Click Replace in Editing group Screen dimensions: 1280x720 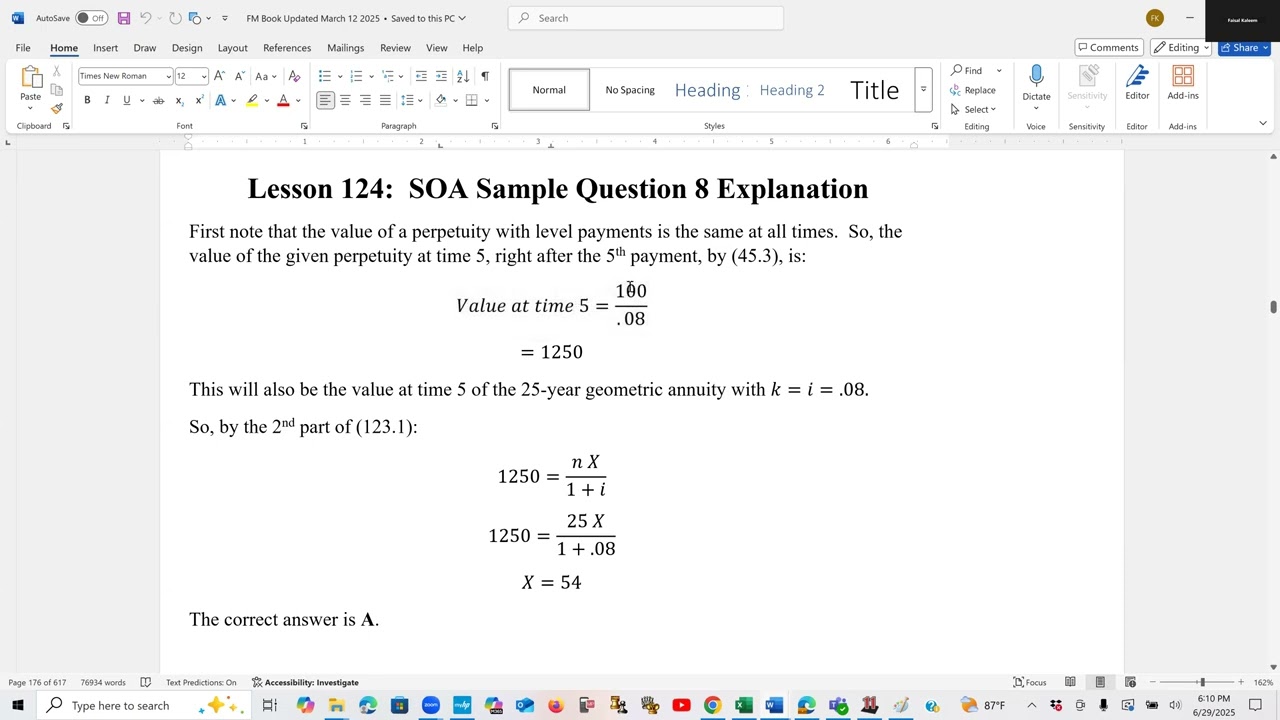[973, 90]
